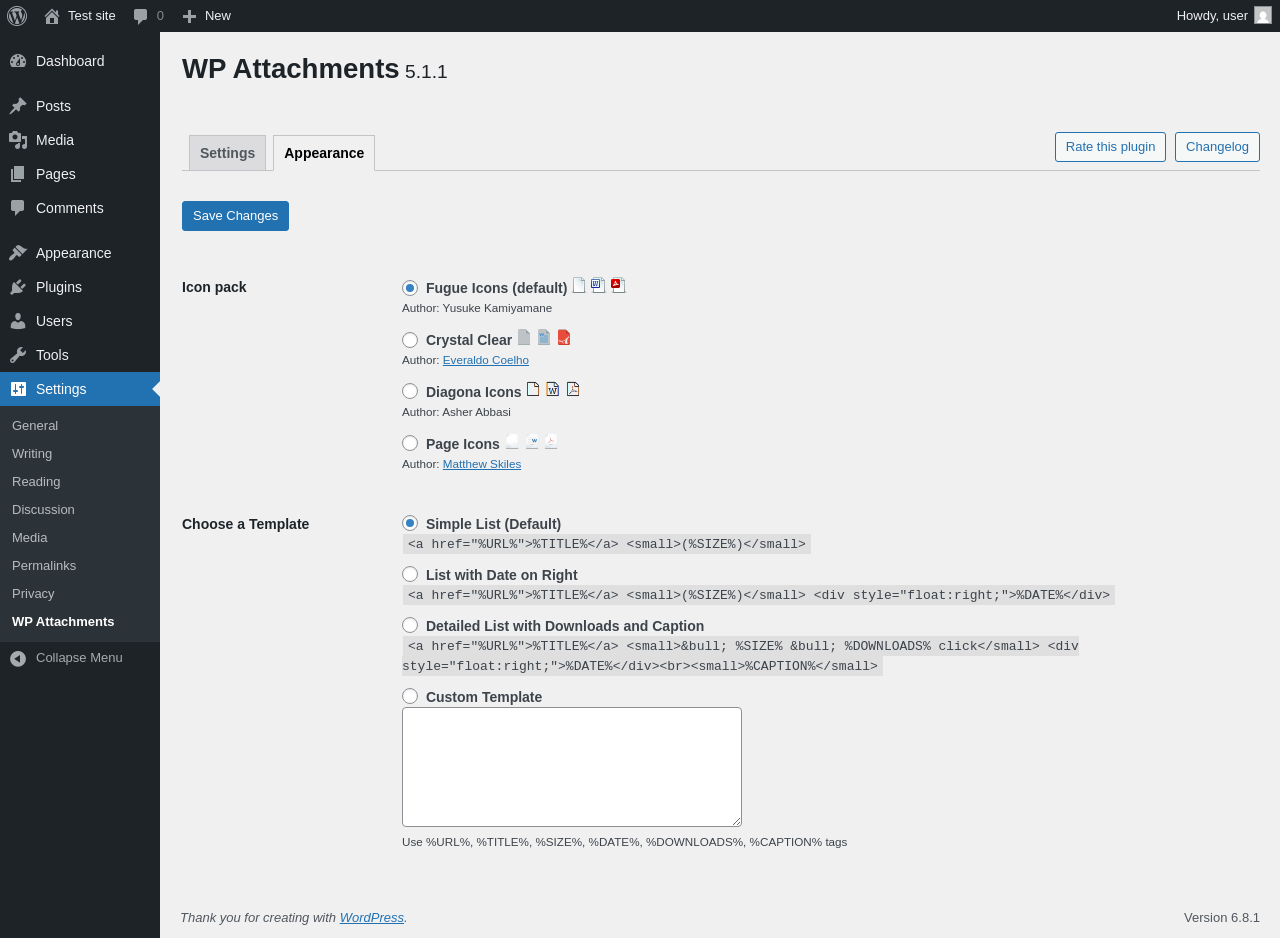Viewport: 1280px width, 938px height.
Task: Click the Comments speech bubble sidebar icon
Action: click(18, 208)
